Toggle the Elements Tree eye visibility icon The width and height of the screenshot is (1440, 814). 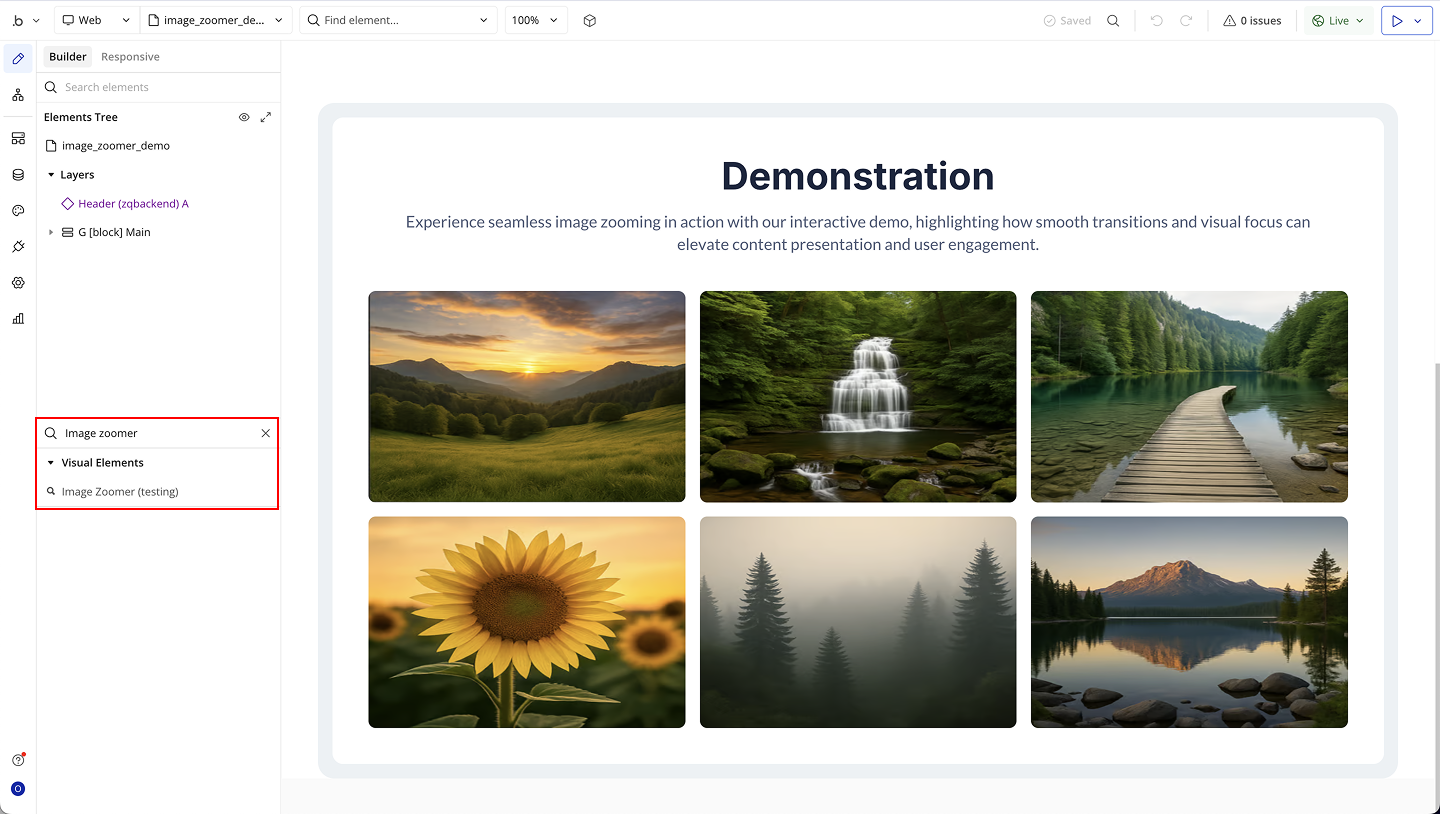click(244, 117)
